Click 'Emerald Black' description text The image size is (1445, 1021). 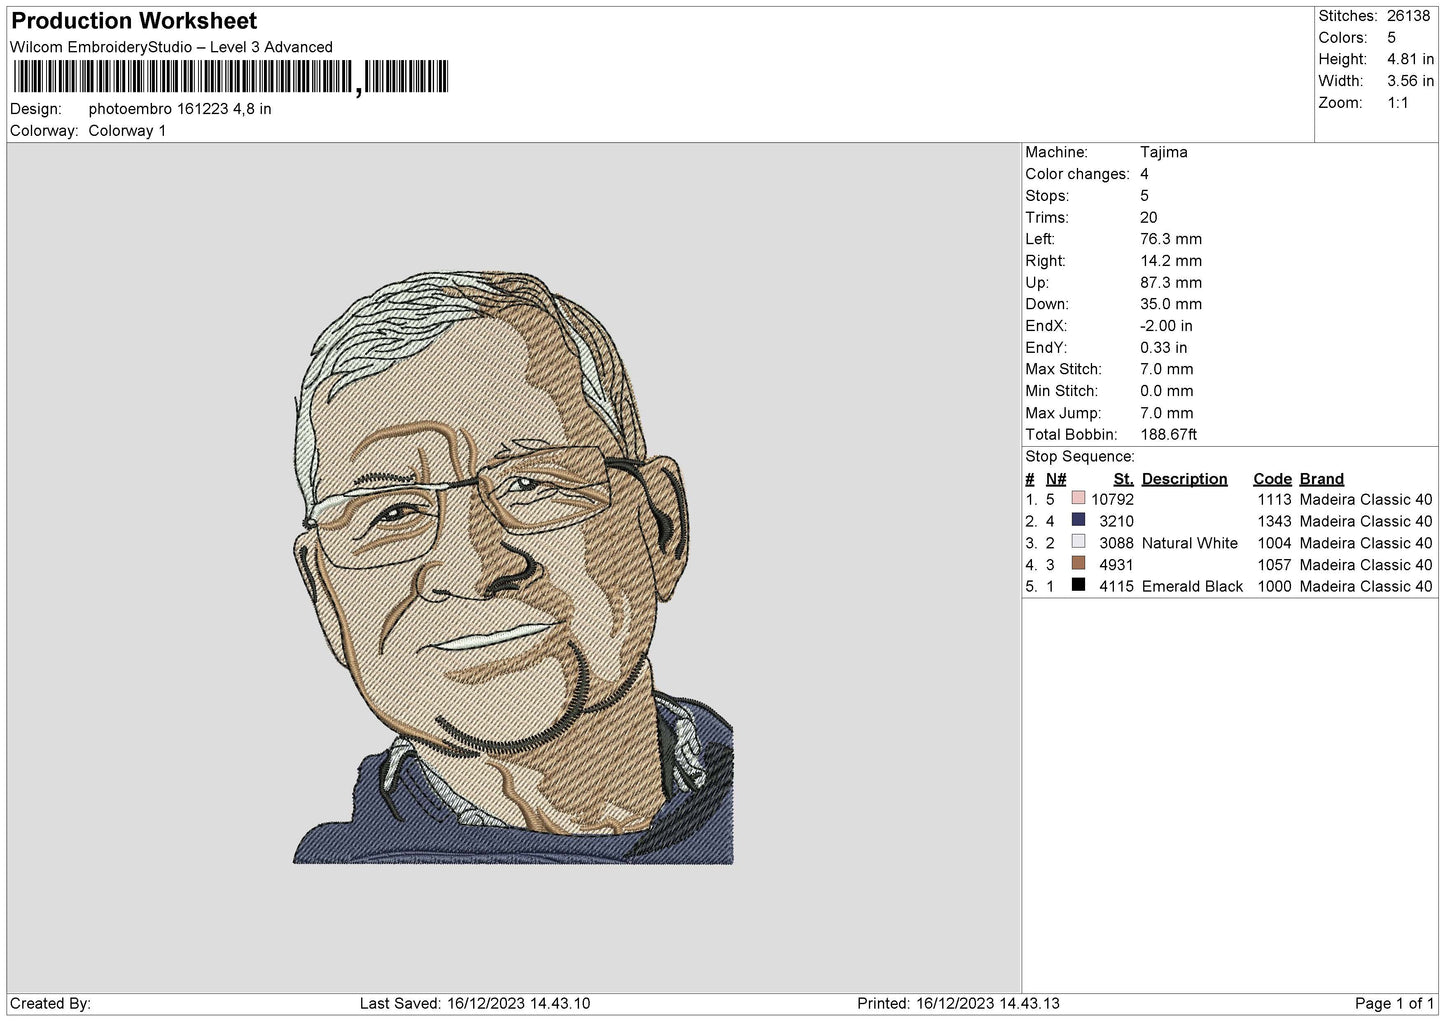(1192, 587)
